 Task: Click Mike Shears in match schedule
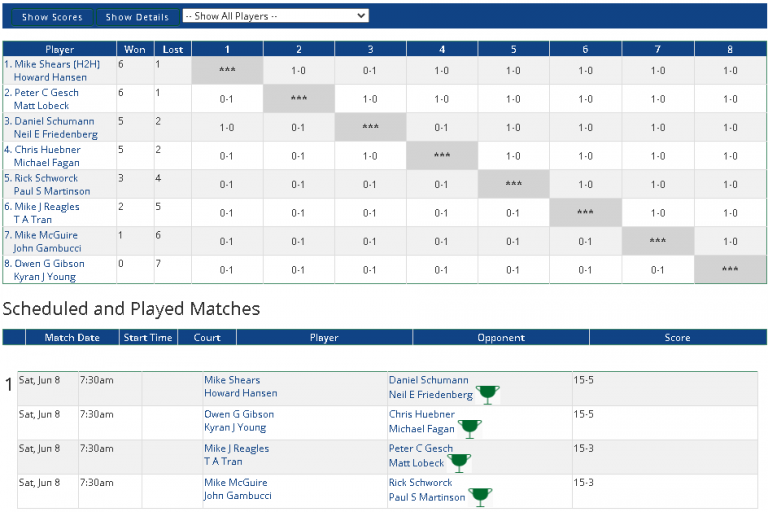pos(232,380)
